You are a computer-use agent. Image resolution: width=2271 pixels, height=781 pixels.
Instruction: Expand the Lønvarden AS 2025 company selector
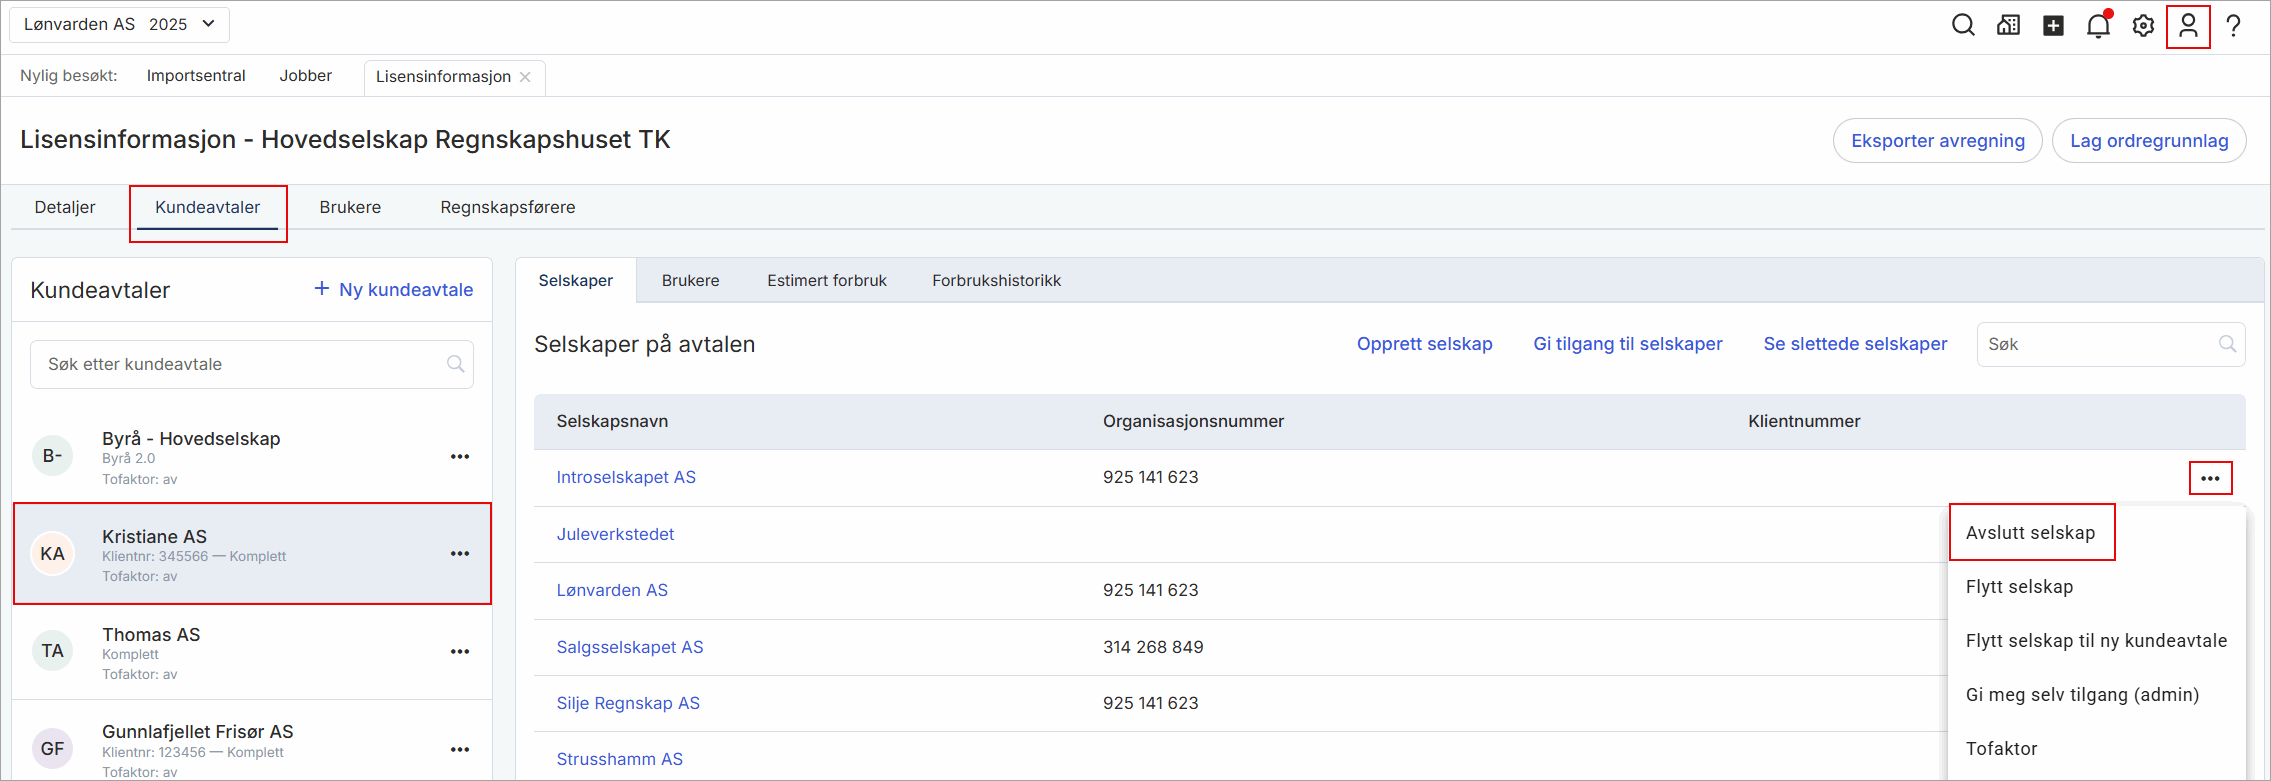coord(119,25)
